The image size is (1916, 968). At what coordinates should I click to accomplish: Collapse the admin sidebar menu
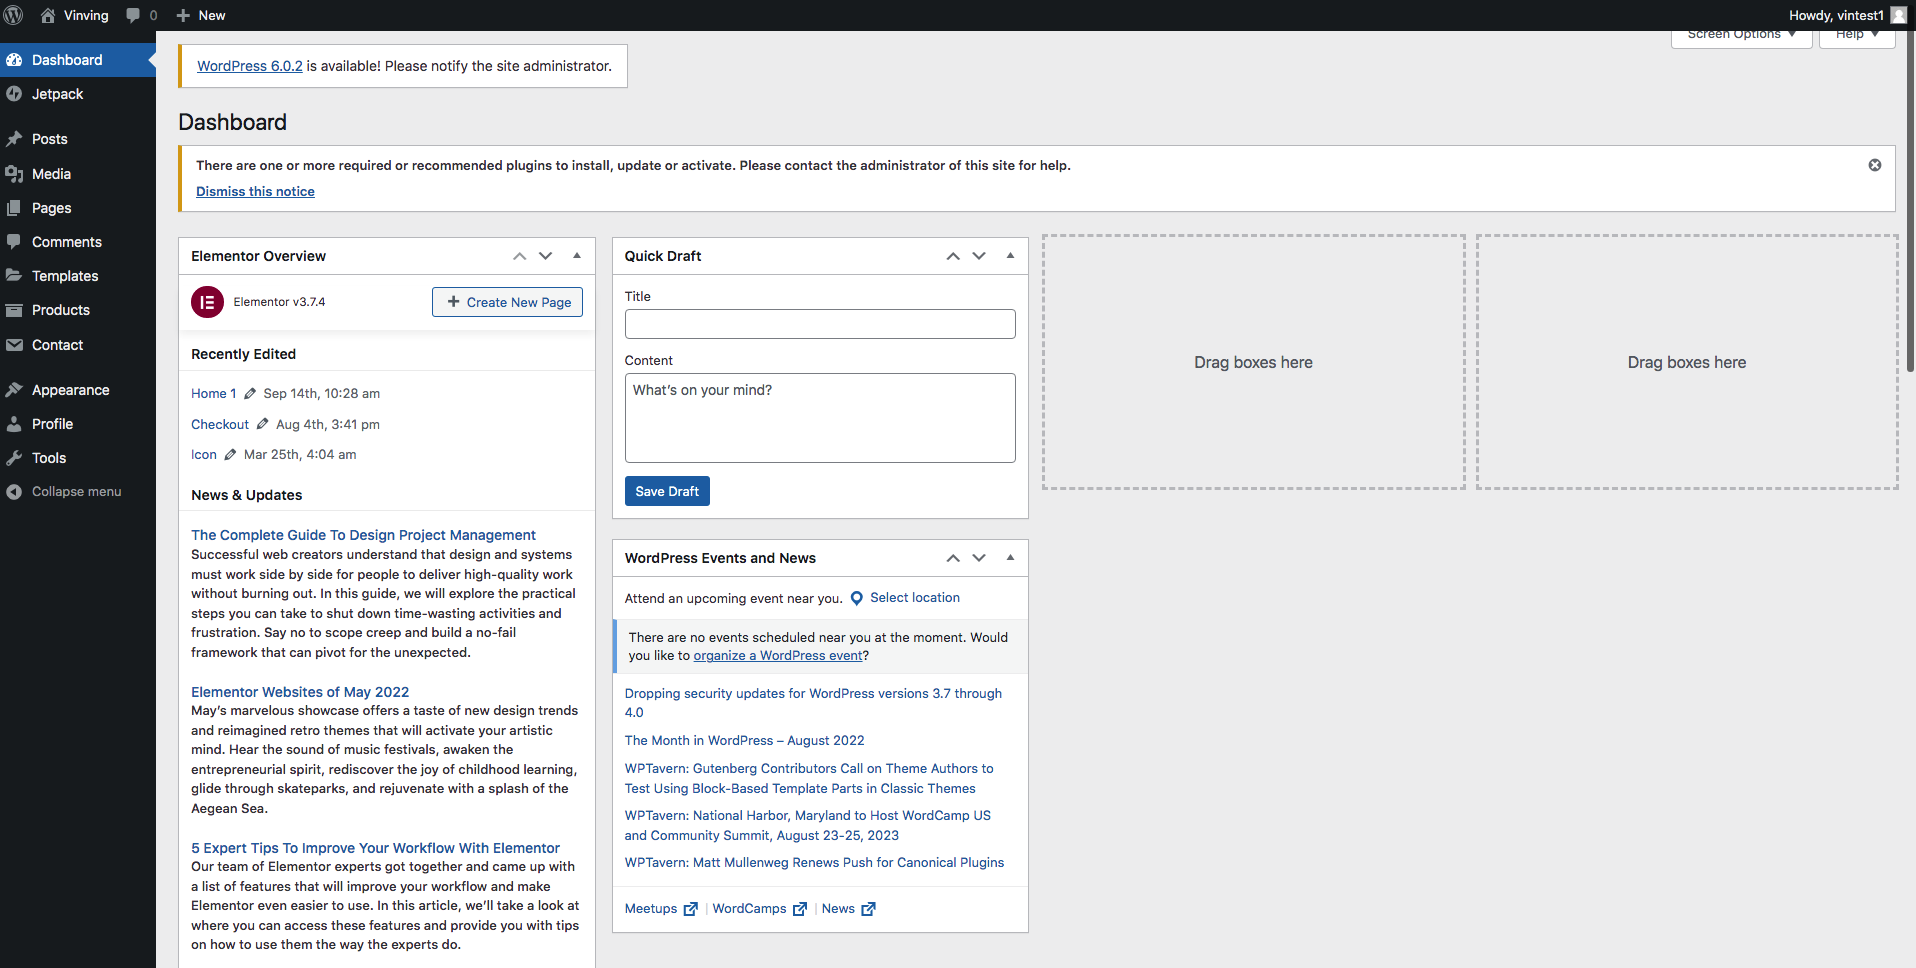pos(78,492)
